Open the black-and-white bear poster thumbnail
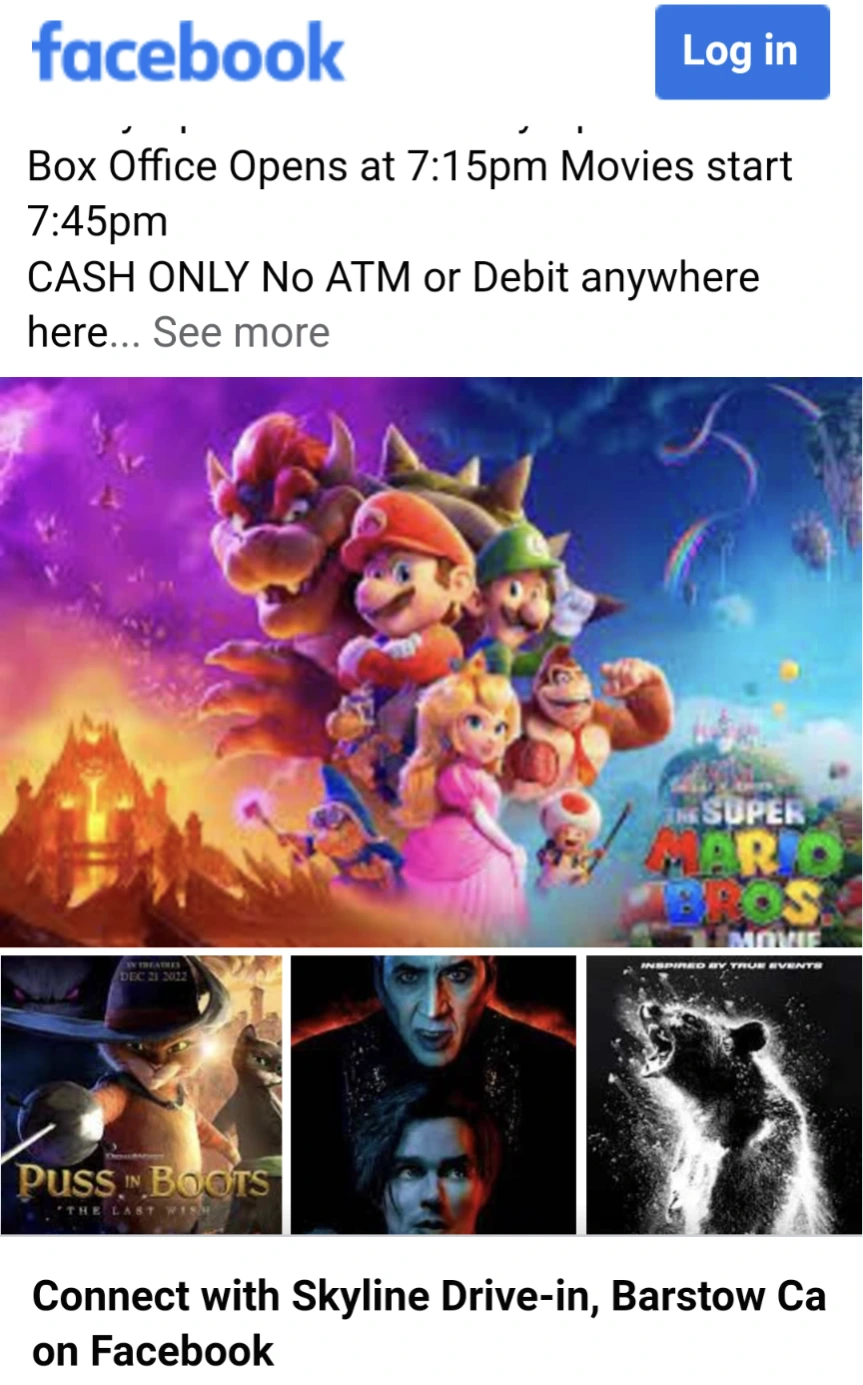The height and width of the screenshot is (1385, 863). (724, 1094)
